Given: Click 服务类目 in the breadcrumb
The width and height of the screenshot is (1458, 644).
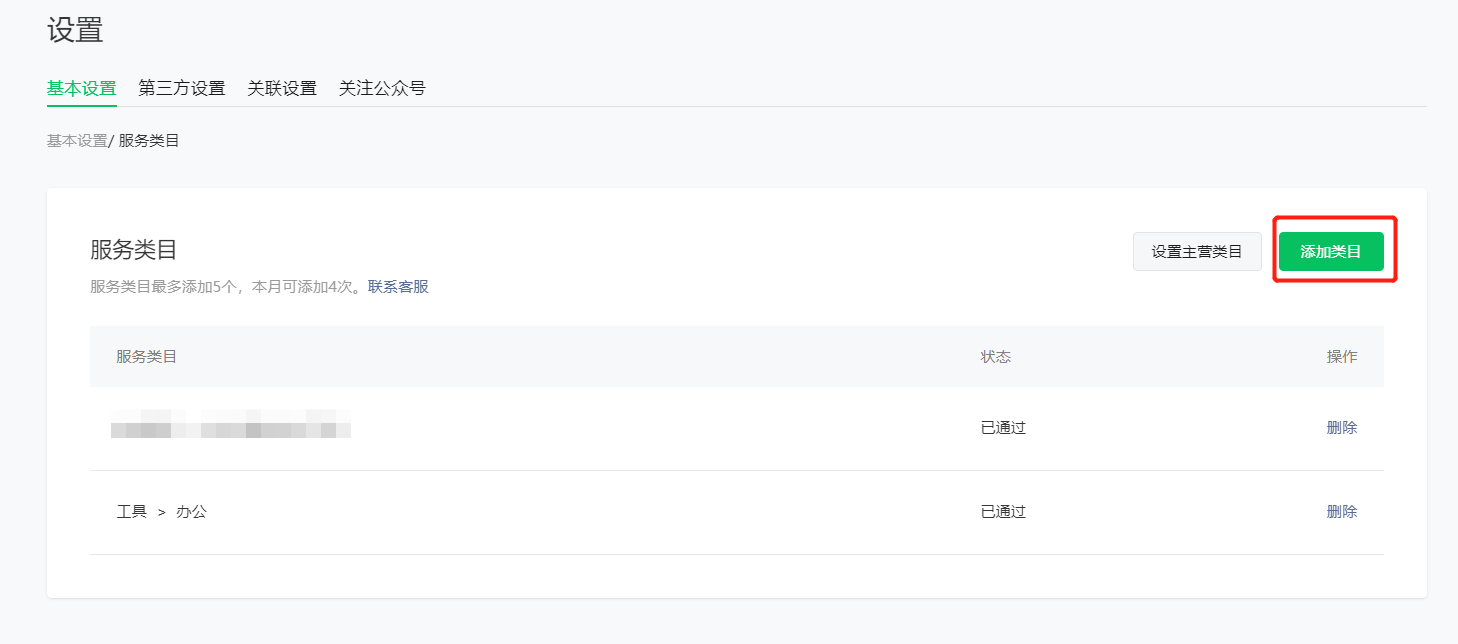Looking at the screenshot, I should tap(149, 141).
